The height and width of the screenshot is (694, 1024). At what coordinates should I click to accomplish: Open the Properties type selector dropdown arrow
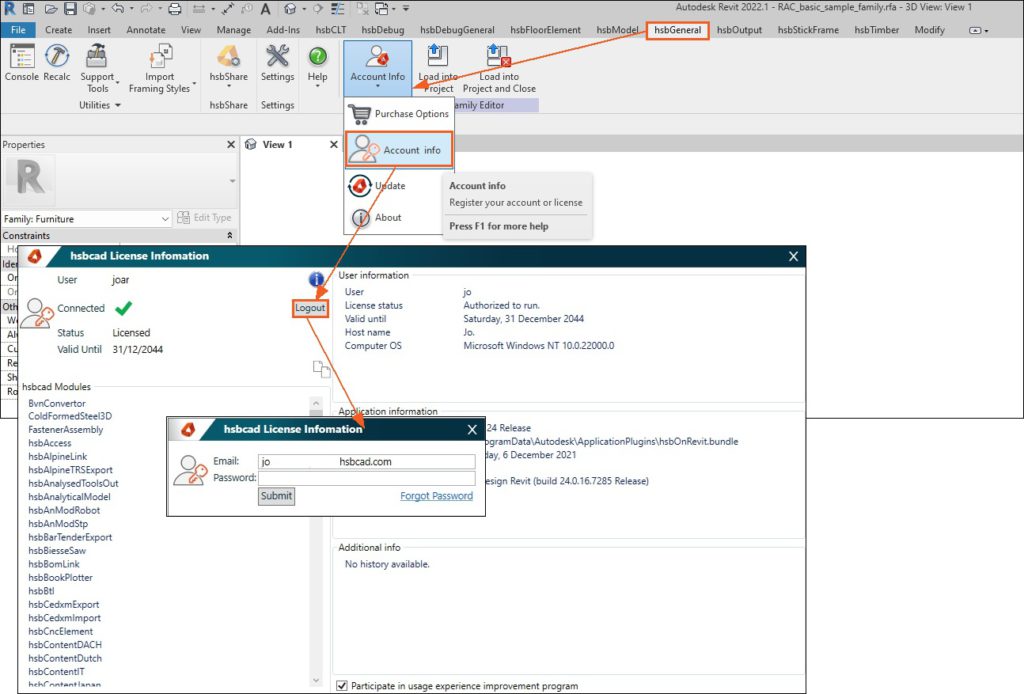point(232,181)
